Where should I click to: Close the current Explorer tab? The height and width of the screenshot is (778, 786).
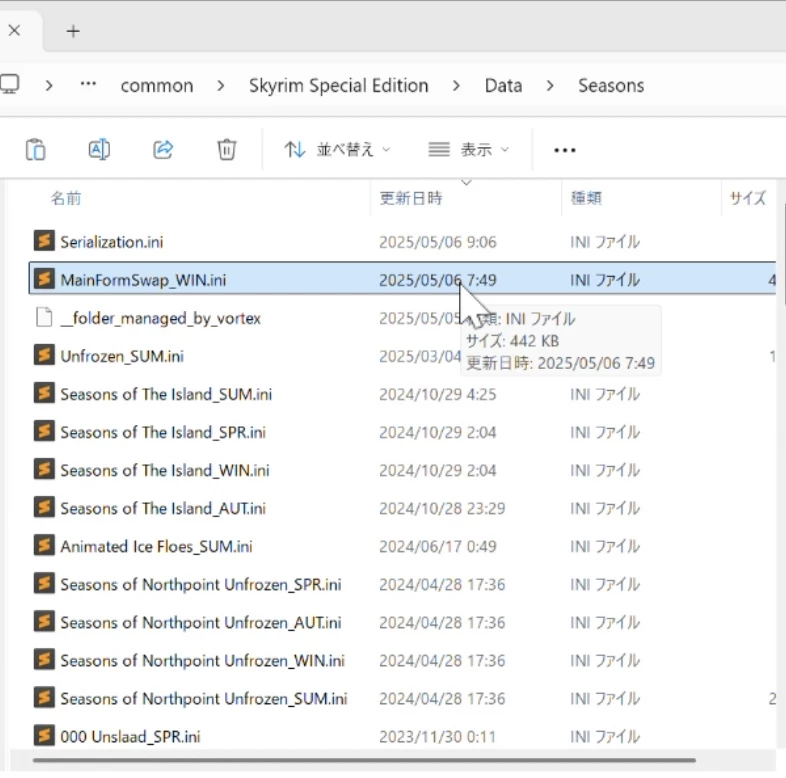pos(15,31)
